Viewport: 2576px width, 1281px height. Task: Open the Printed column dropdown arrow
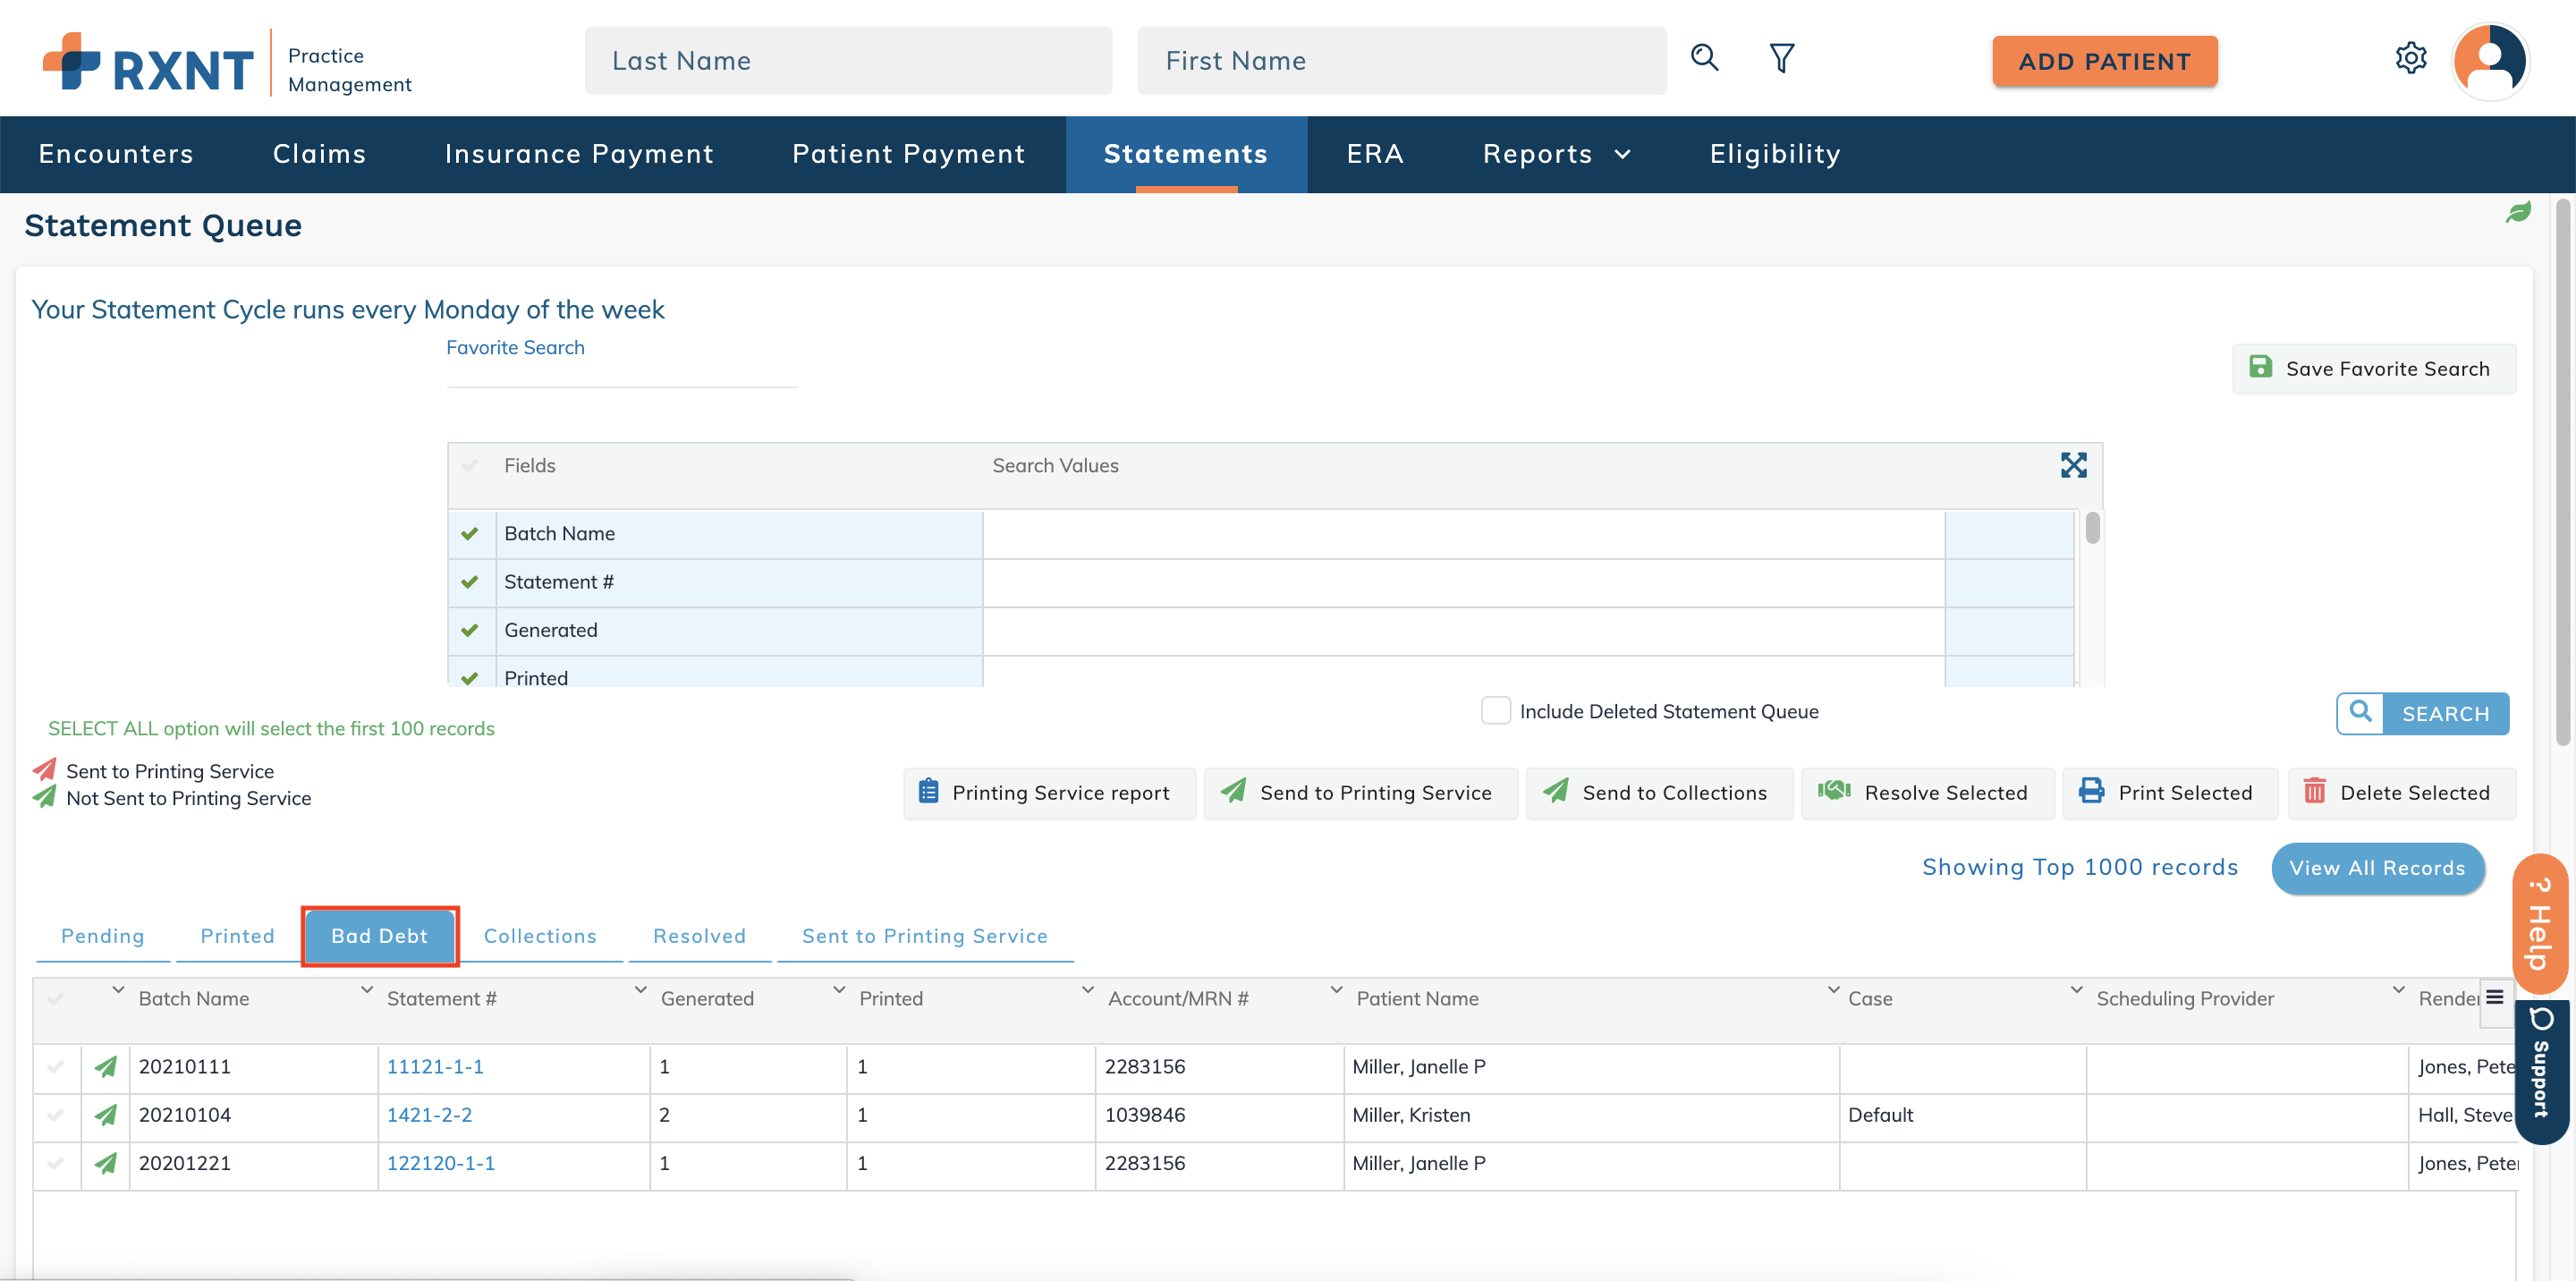1087,990
